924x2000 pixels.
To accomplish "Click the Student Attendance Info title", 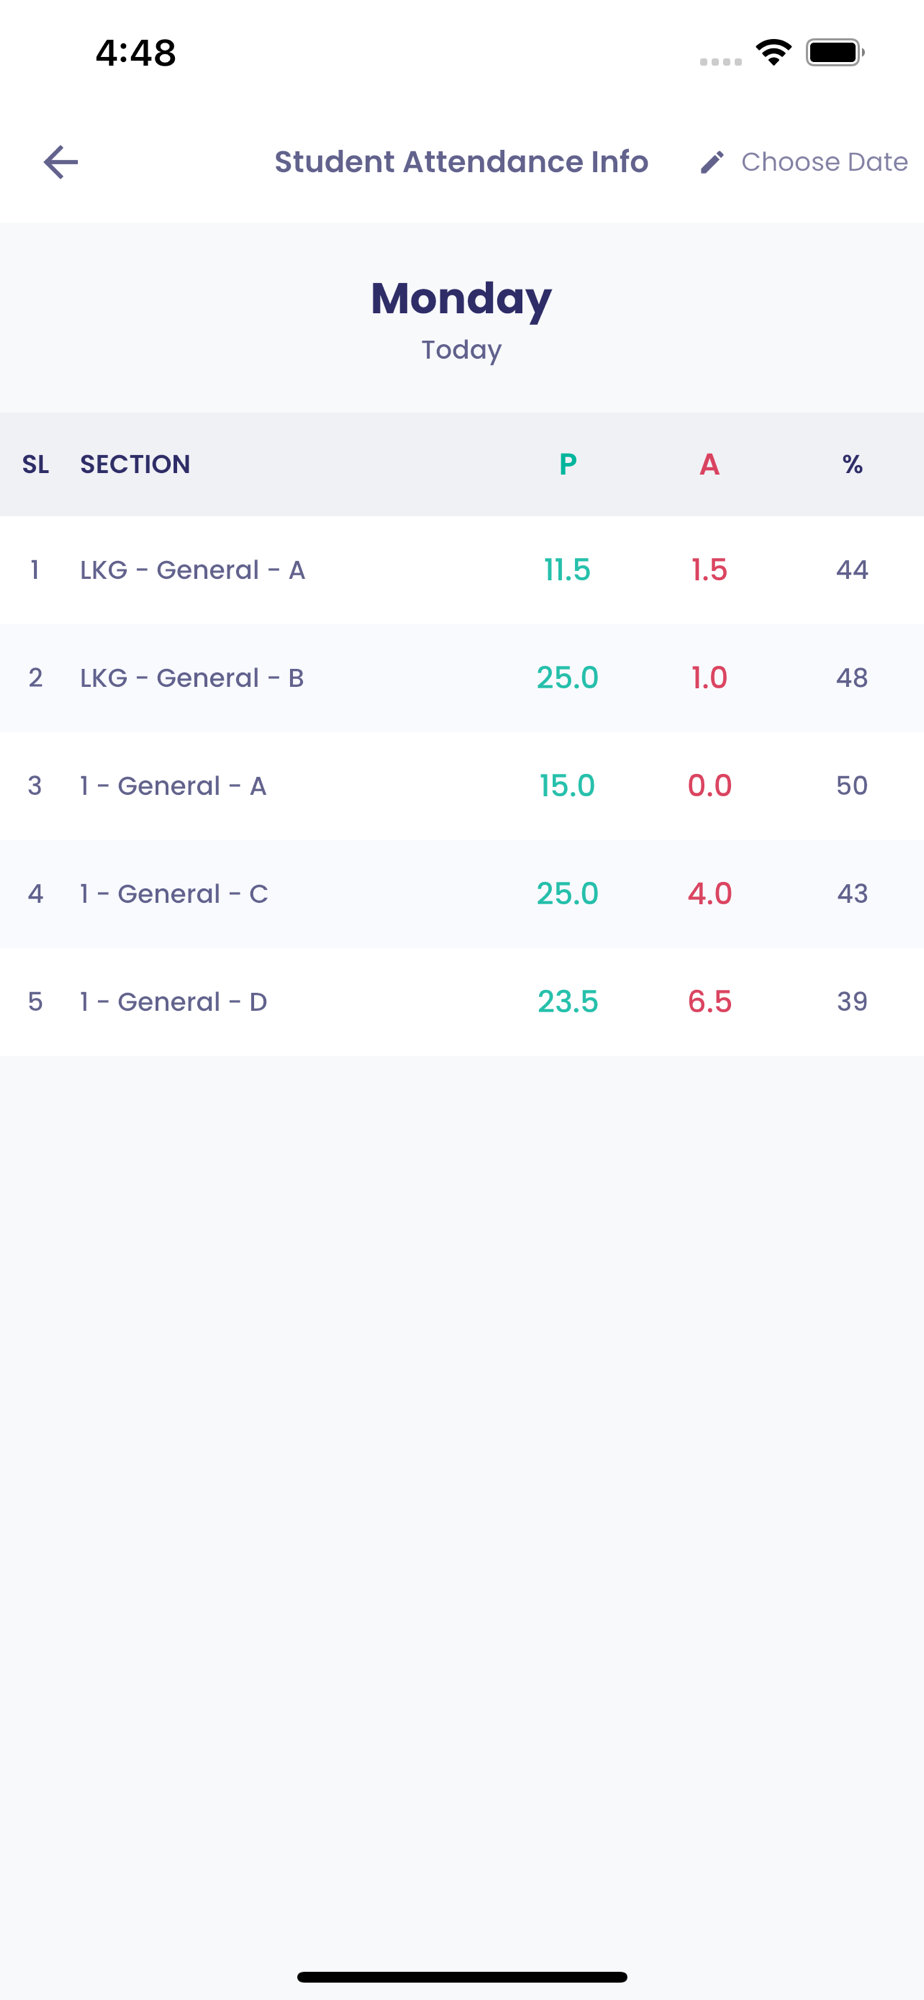I will [x=461, y=162].
